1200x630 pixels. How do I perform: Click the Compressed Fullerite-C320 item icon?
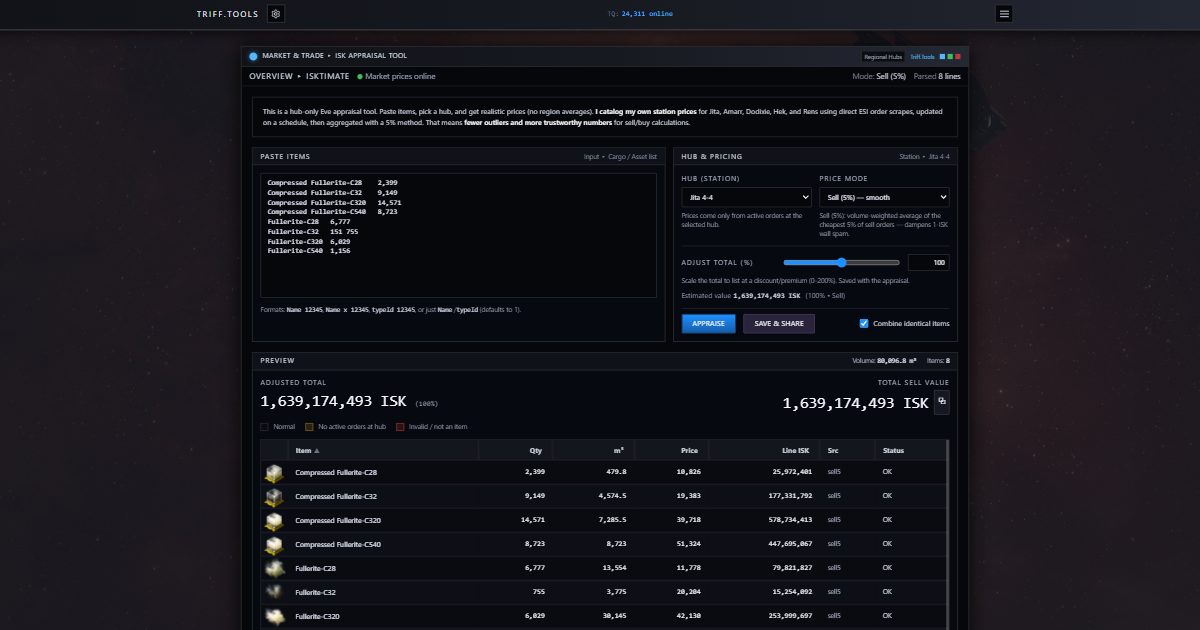tap(274, 520)
